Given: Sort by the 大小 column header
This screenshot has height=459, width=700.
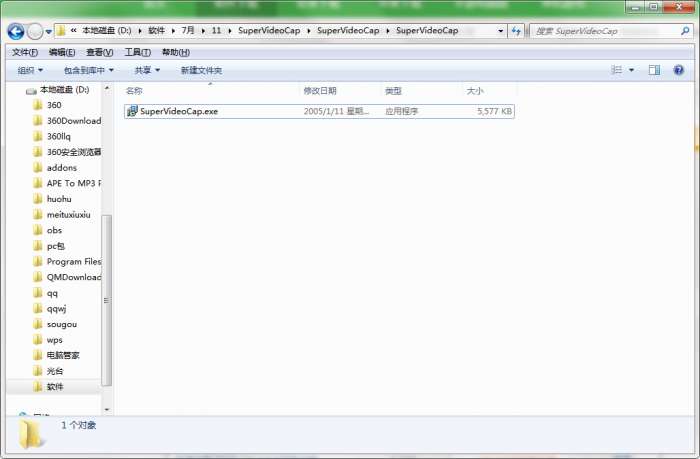Looking at the screenshot, I should [475, 91].
